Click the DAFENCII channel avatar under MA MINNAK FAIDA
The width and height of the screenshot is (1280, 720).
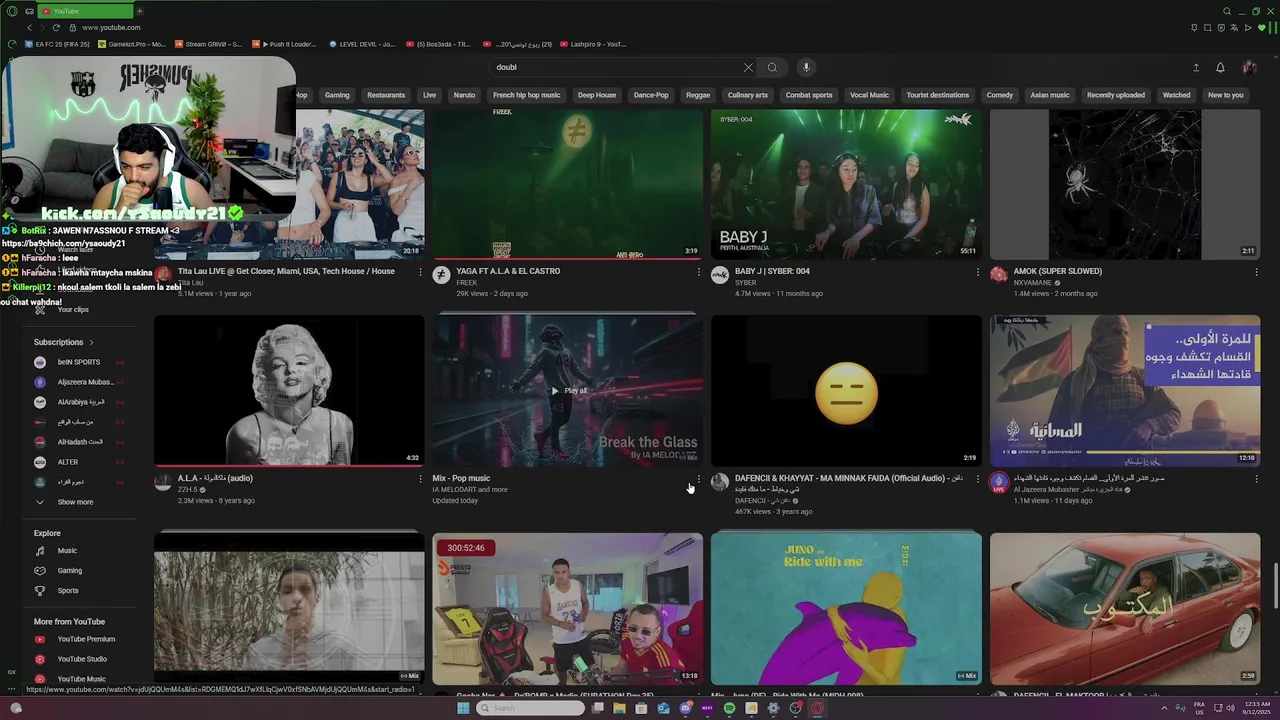[720, 482]
